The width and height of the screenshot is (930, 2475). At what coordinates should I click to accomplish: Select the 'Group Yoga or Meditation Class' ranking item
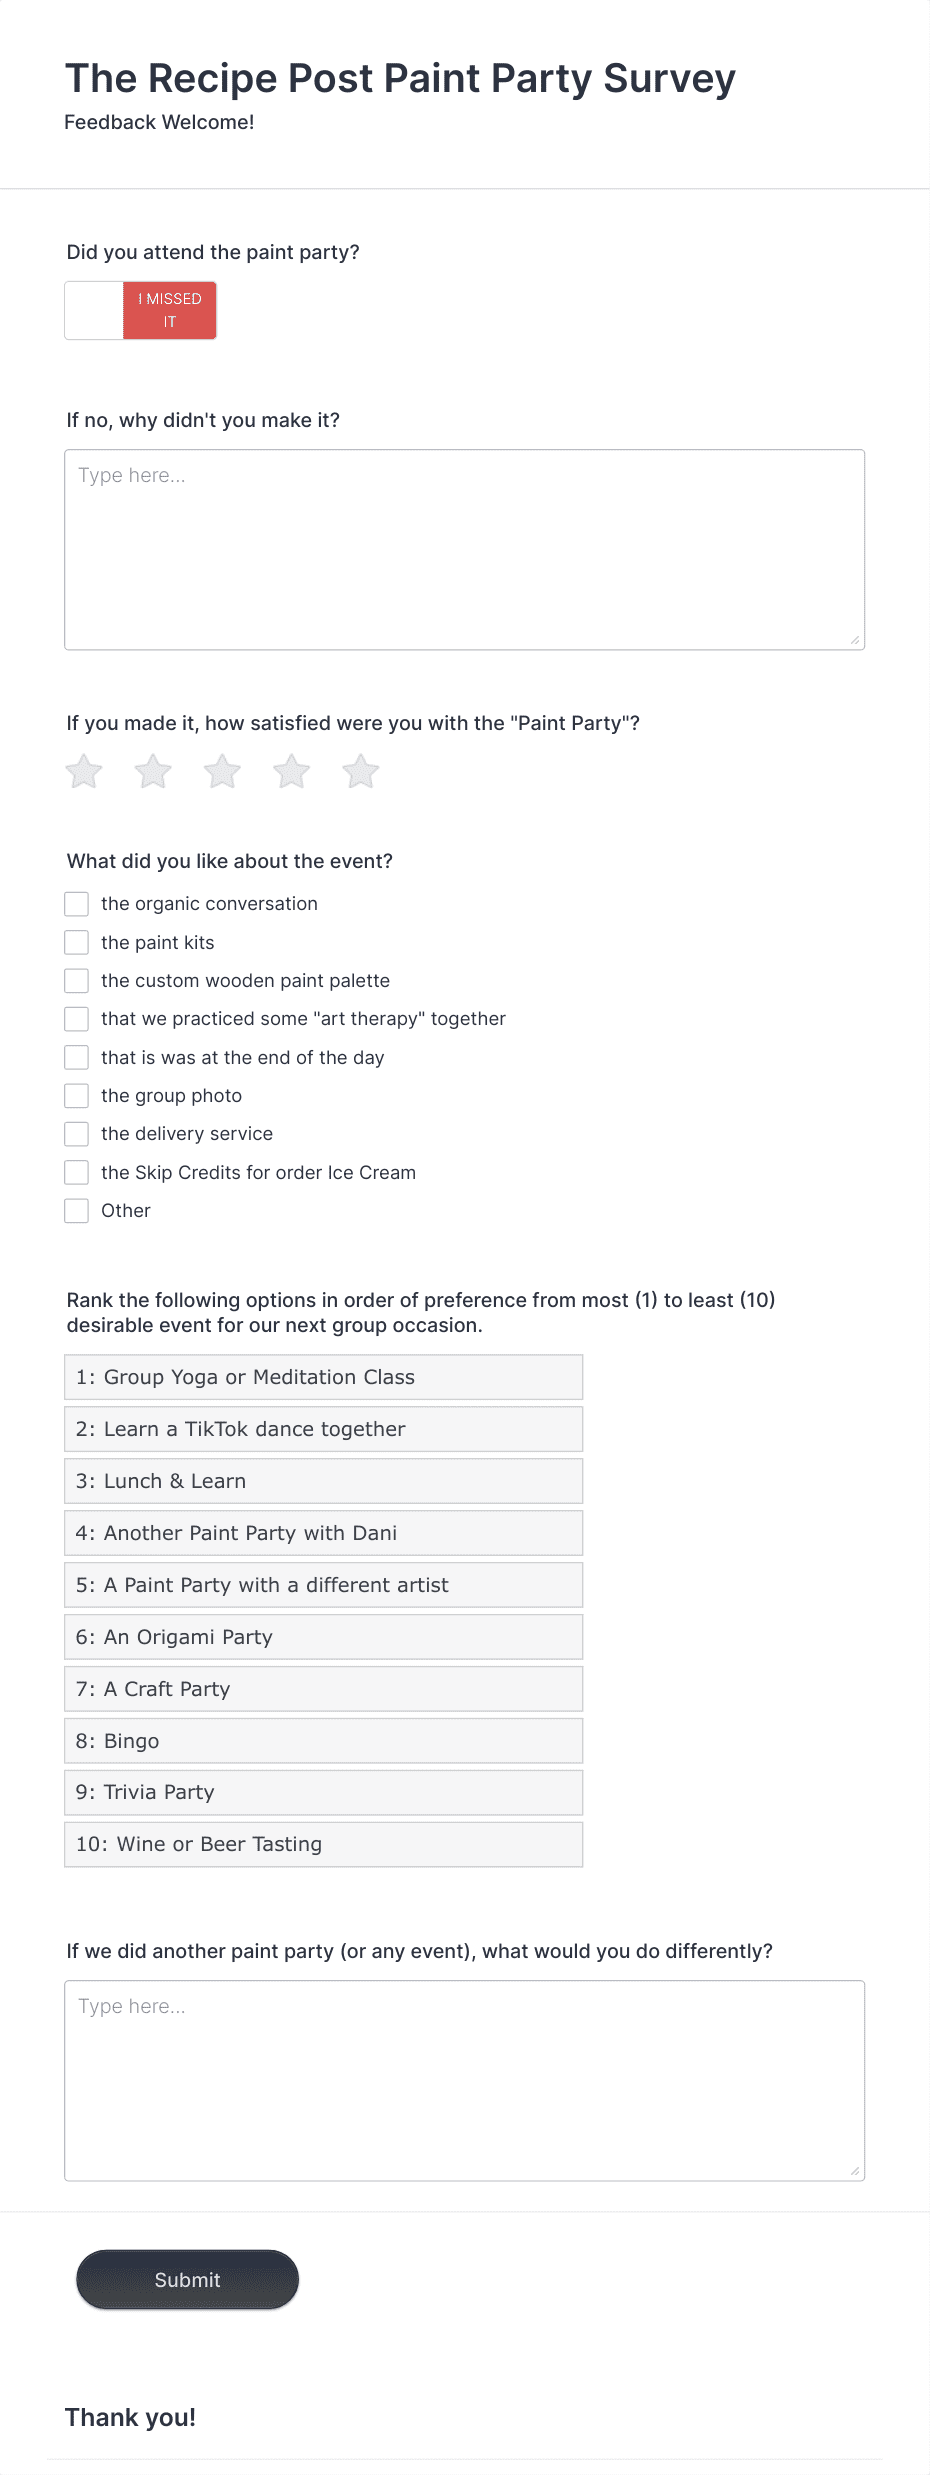pos(323,1377)
